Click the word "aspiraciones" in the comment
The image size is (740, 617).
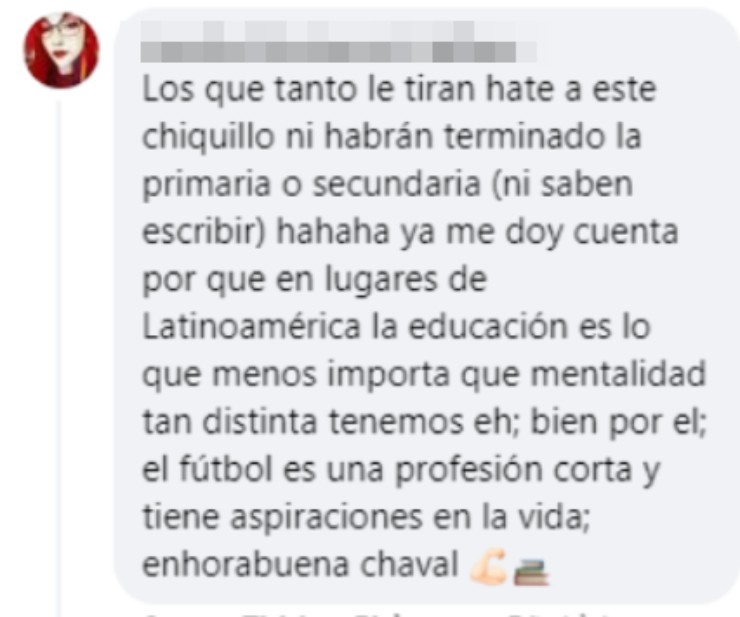(x=326, y=518)
